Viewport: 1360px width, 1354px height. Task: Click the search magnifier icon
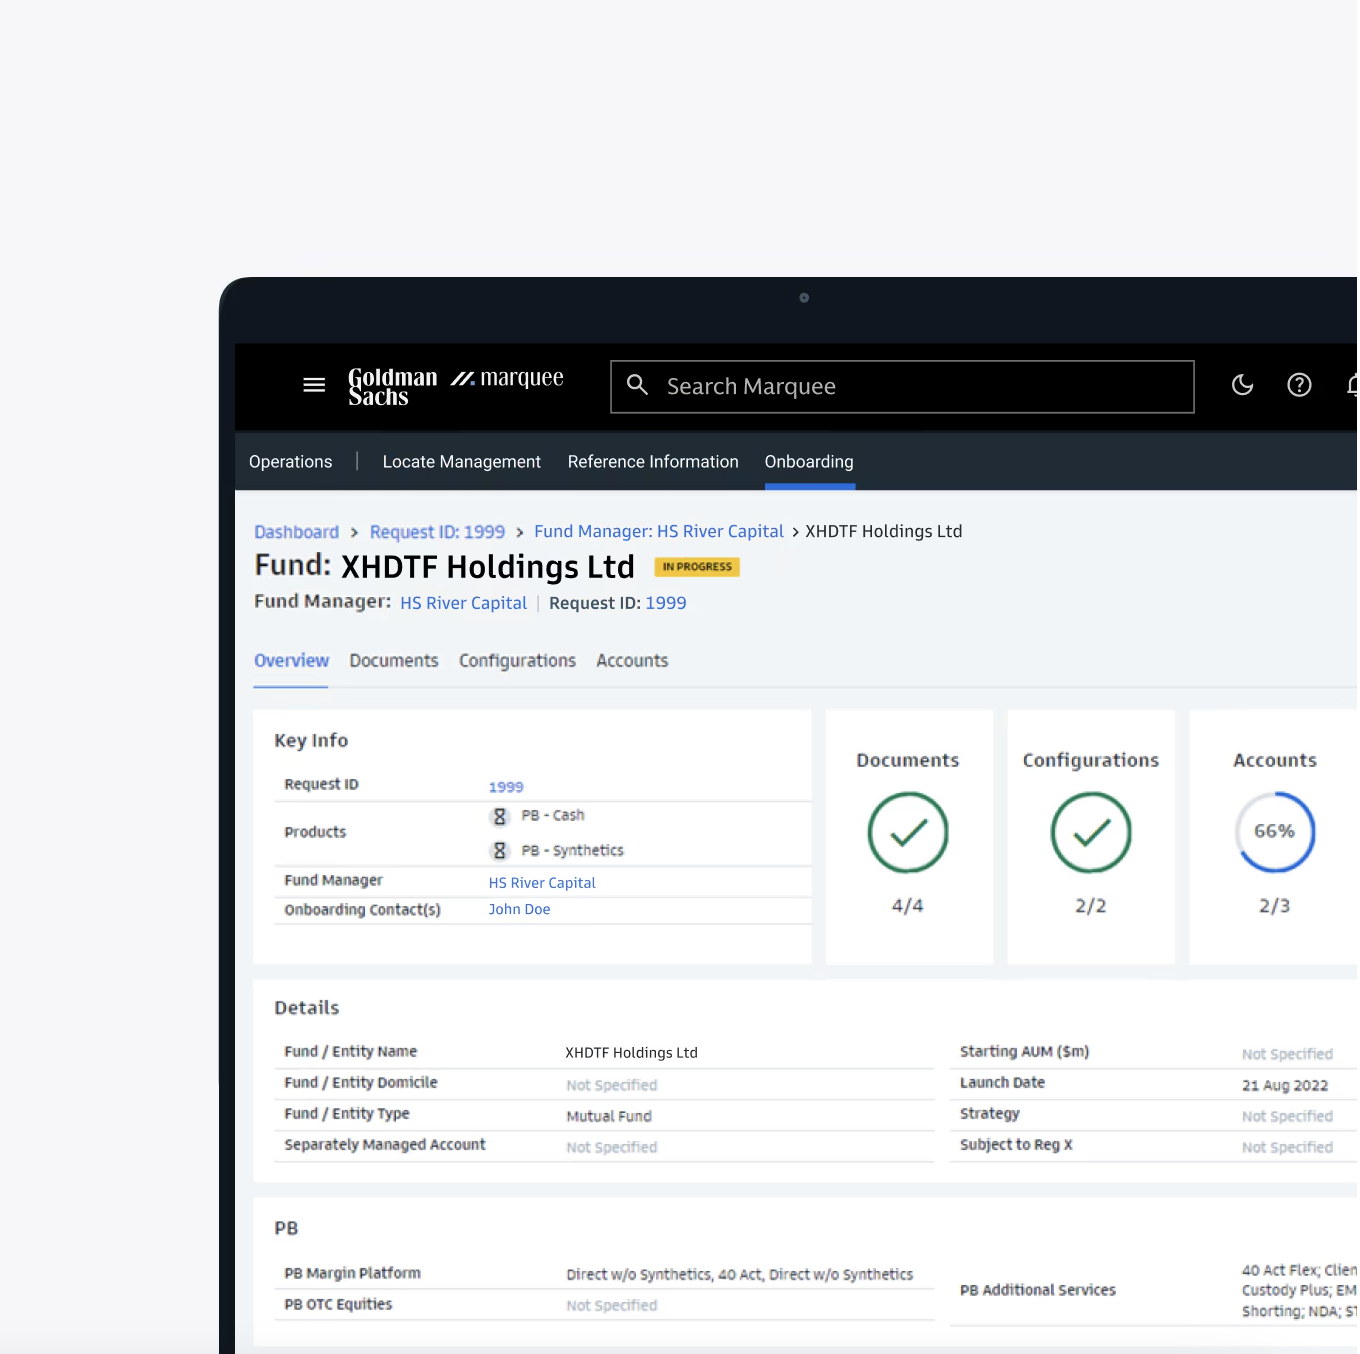coord(637,385)
